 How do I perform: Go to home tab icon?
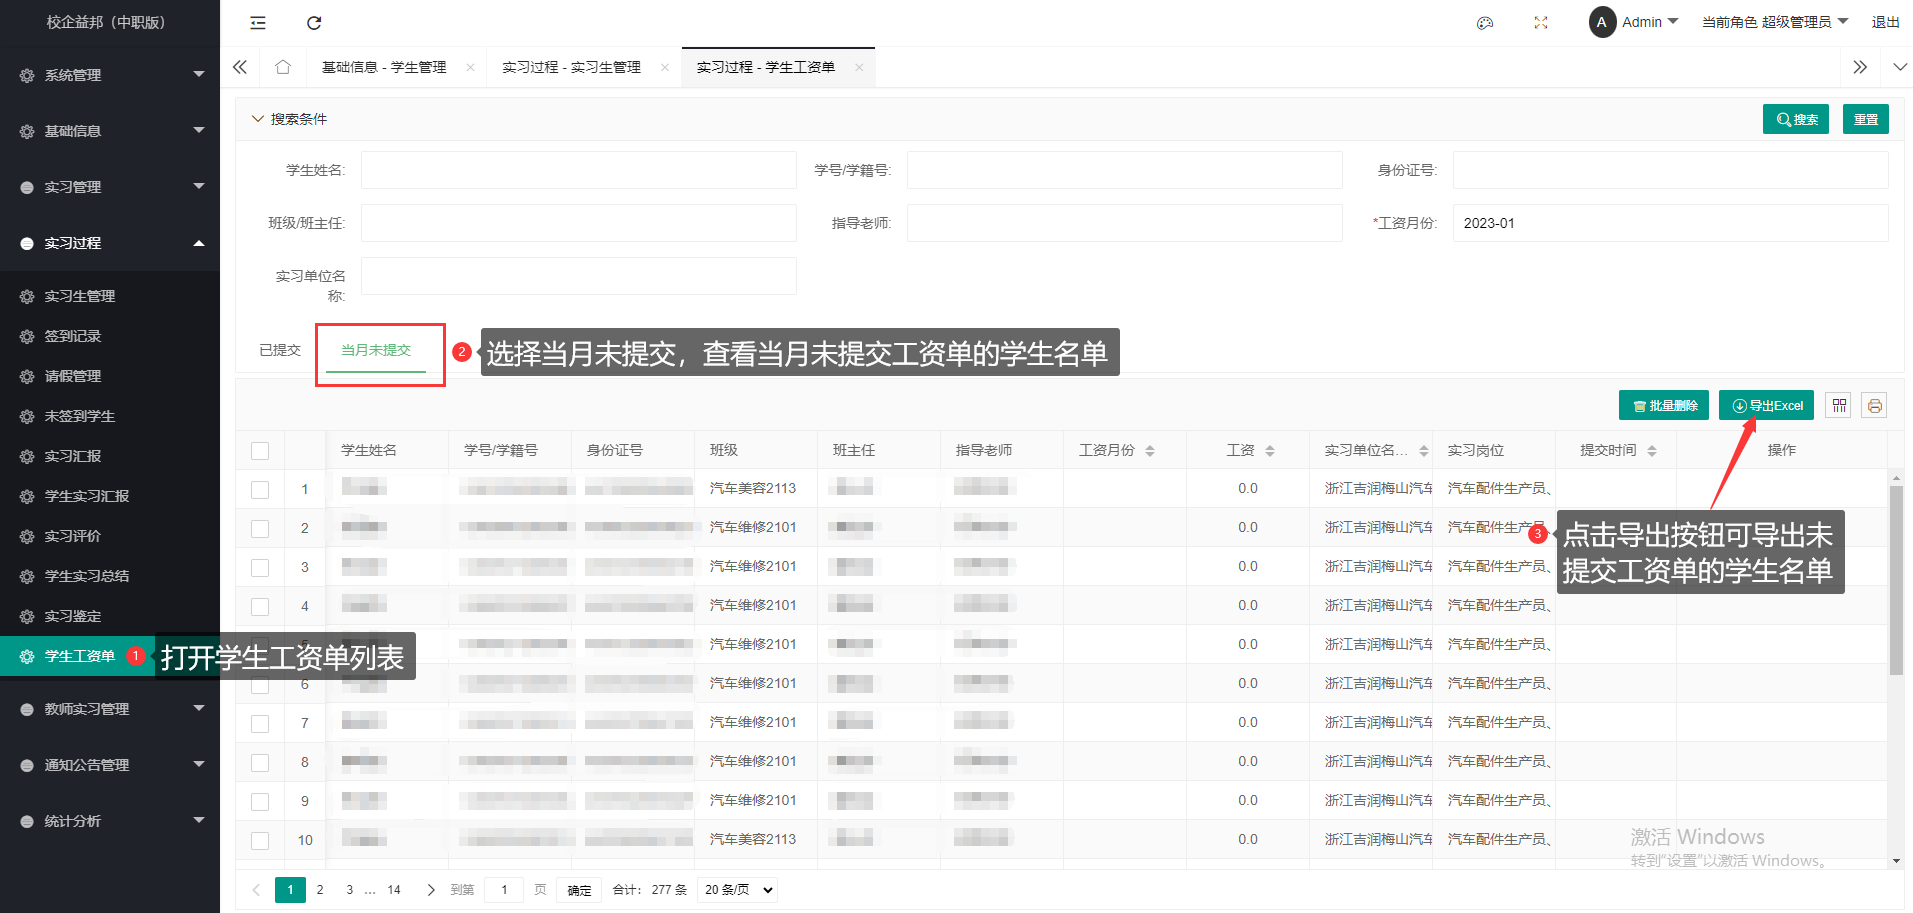point(283,67)
